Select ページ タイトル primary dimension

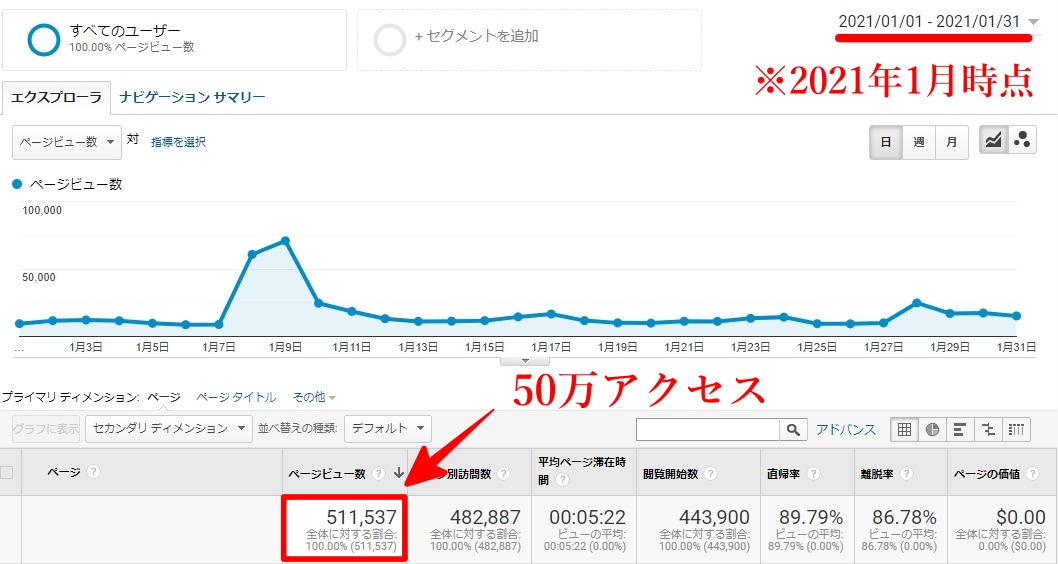236,397
